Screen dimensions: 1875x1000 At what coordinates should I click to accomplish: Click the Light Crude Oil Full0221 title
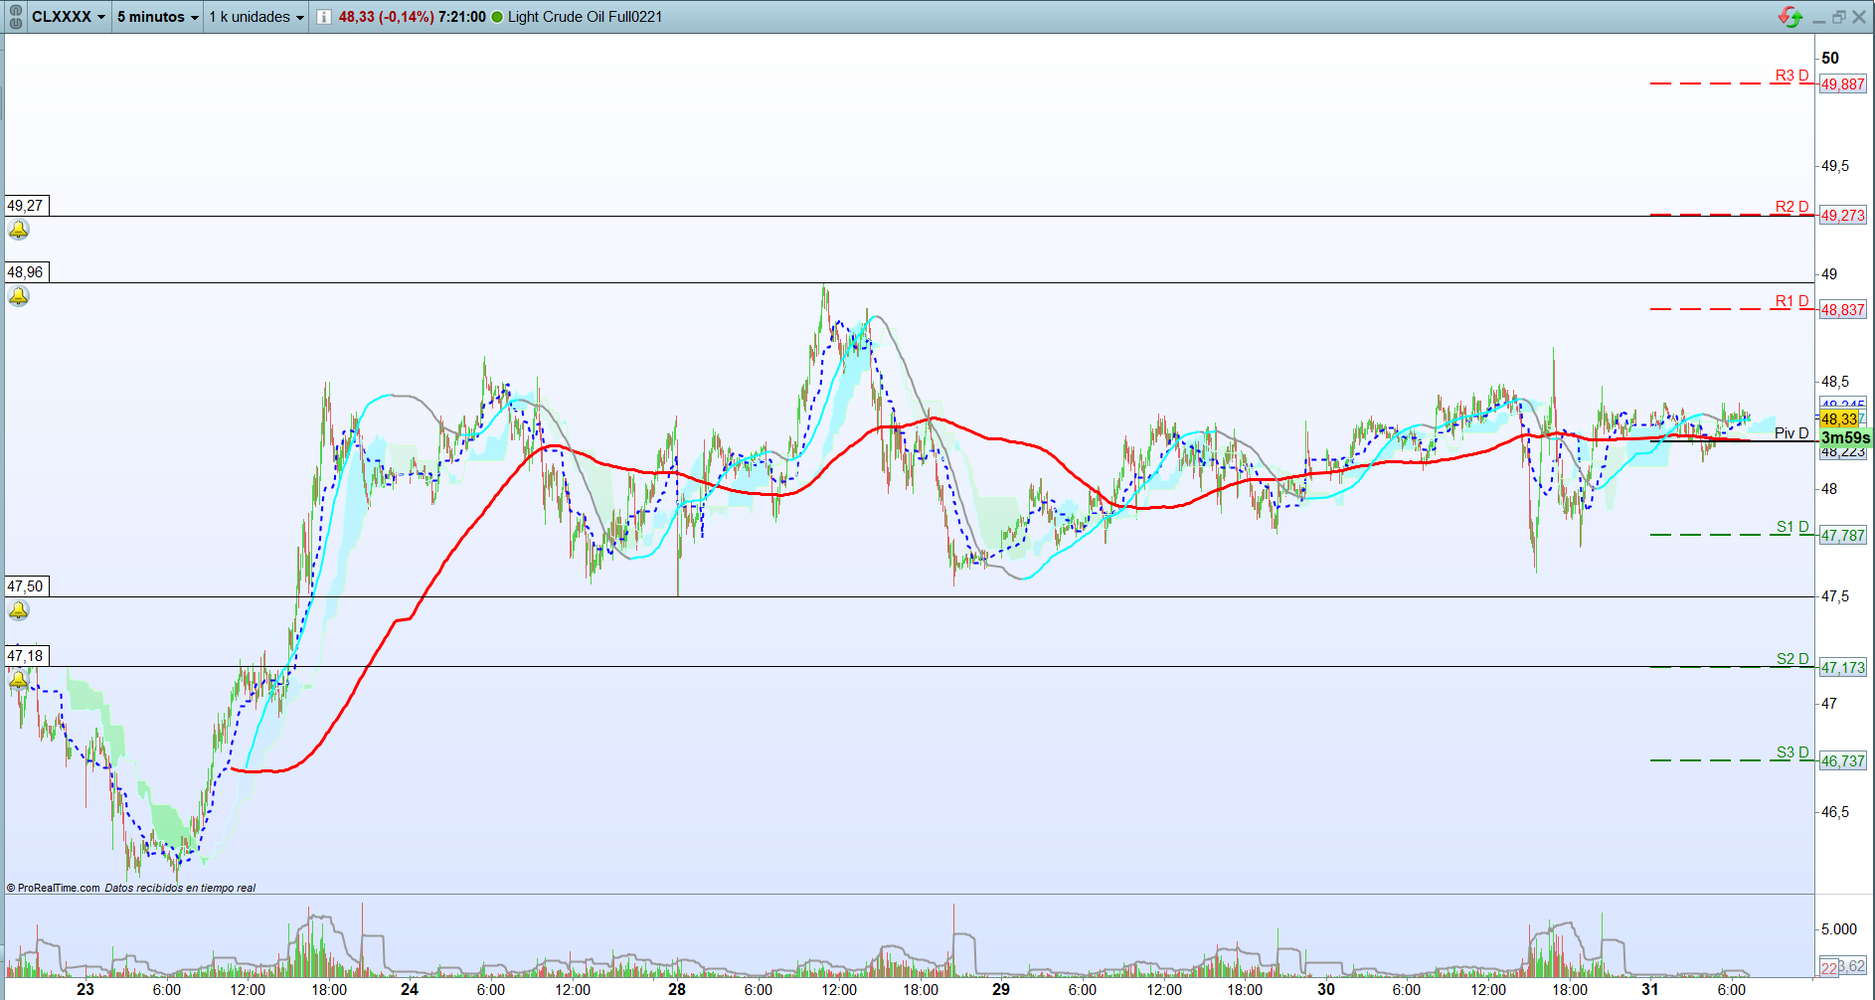point(585,17)
